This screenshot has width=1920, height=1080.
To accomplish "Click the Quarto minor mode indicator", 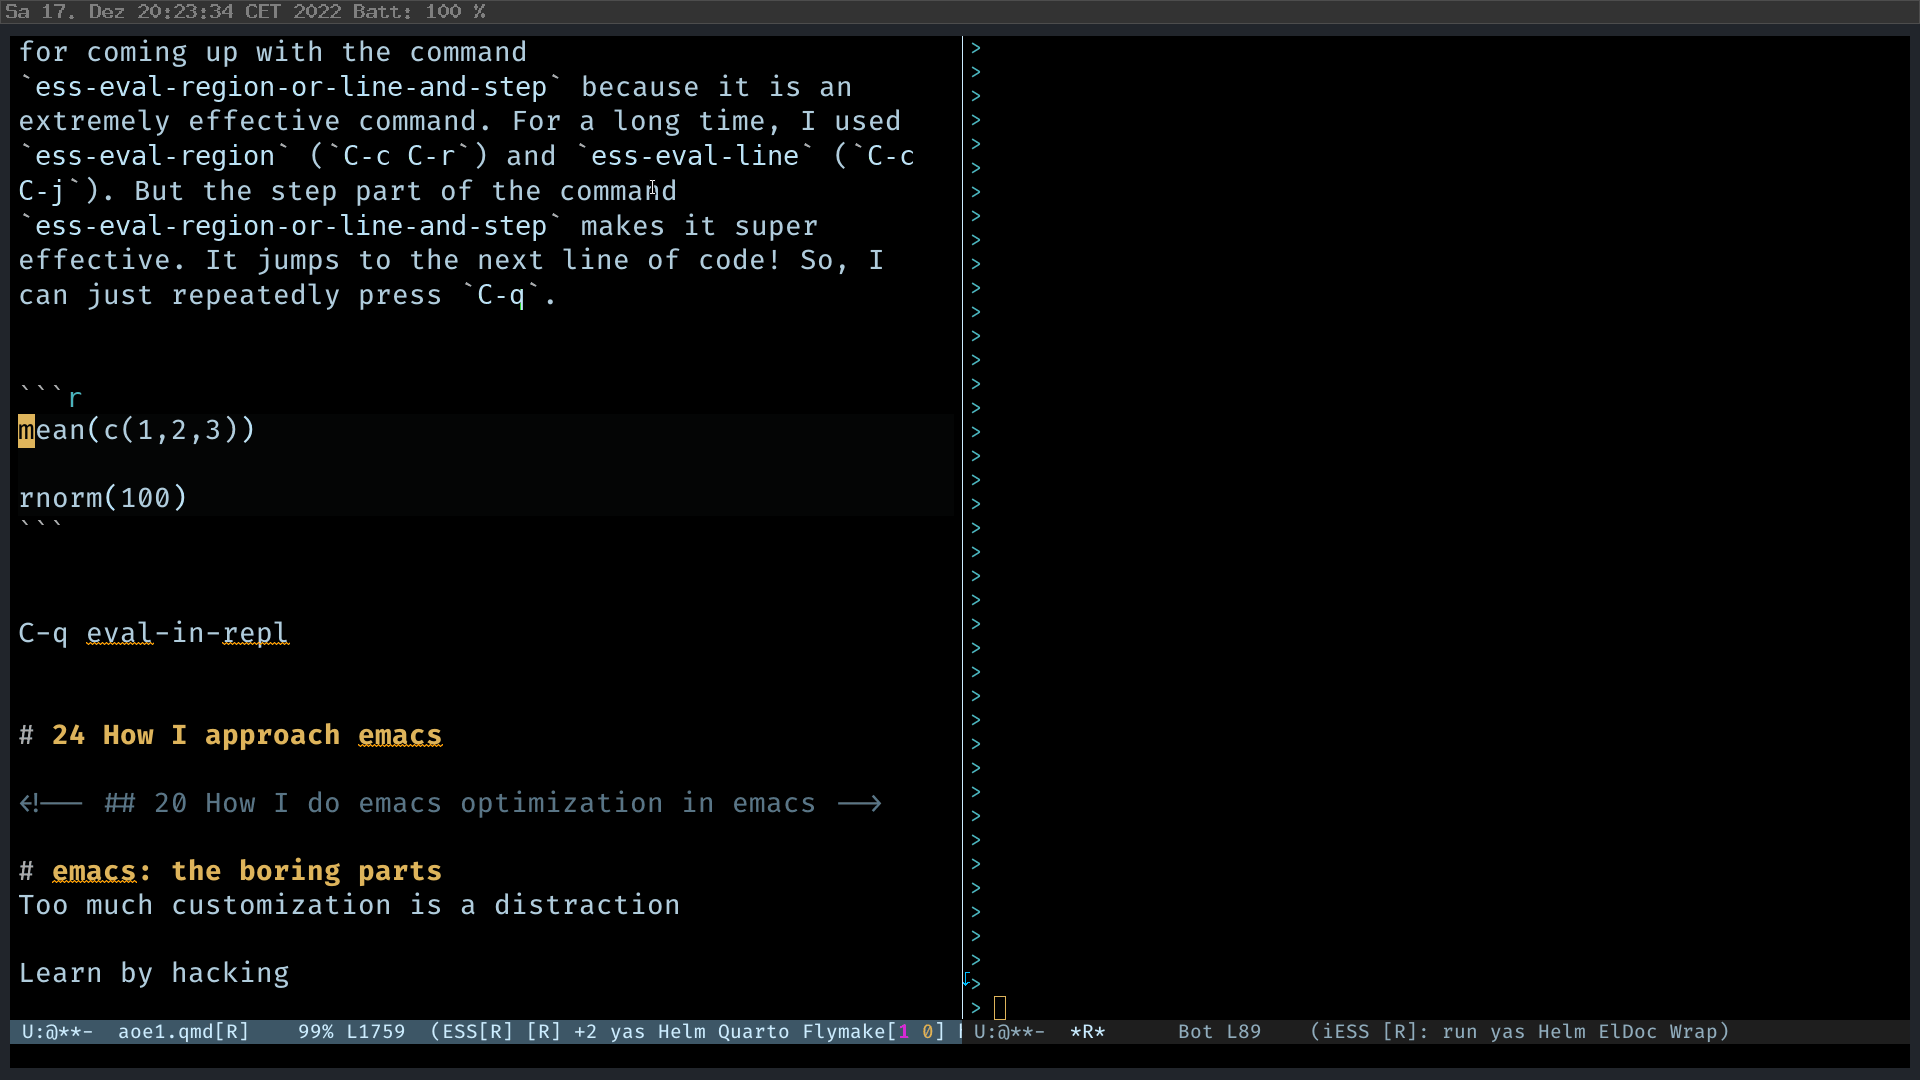I will 753,1031.
